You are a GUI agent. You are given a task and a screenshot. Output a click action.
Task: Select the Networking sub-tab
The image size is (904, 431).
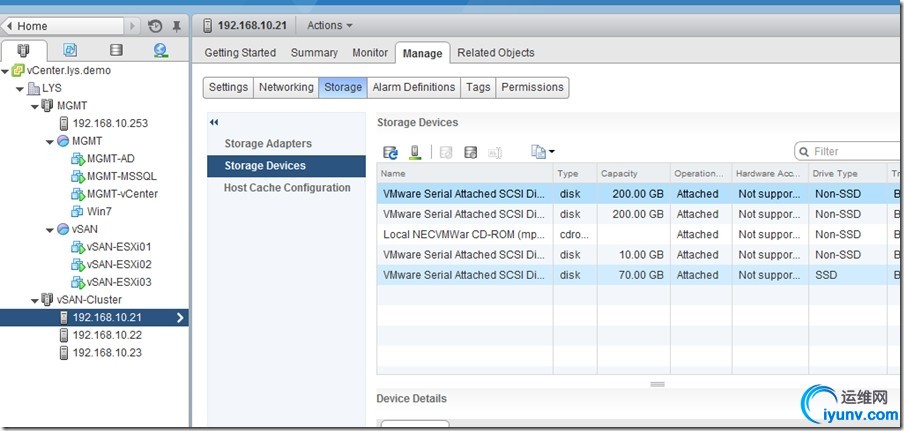(x=286, y=88)
